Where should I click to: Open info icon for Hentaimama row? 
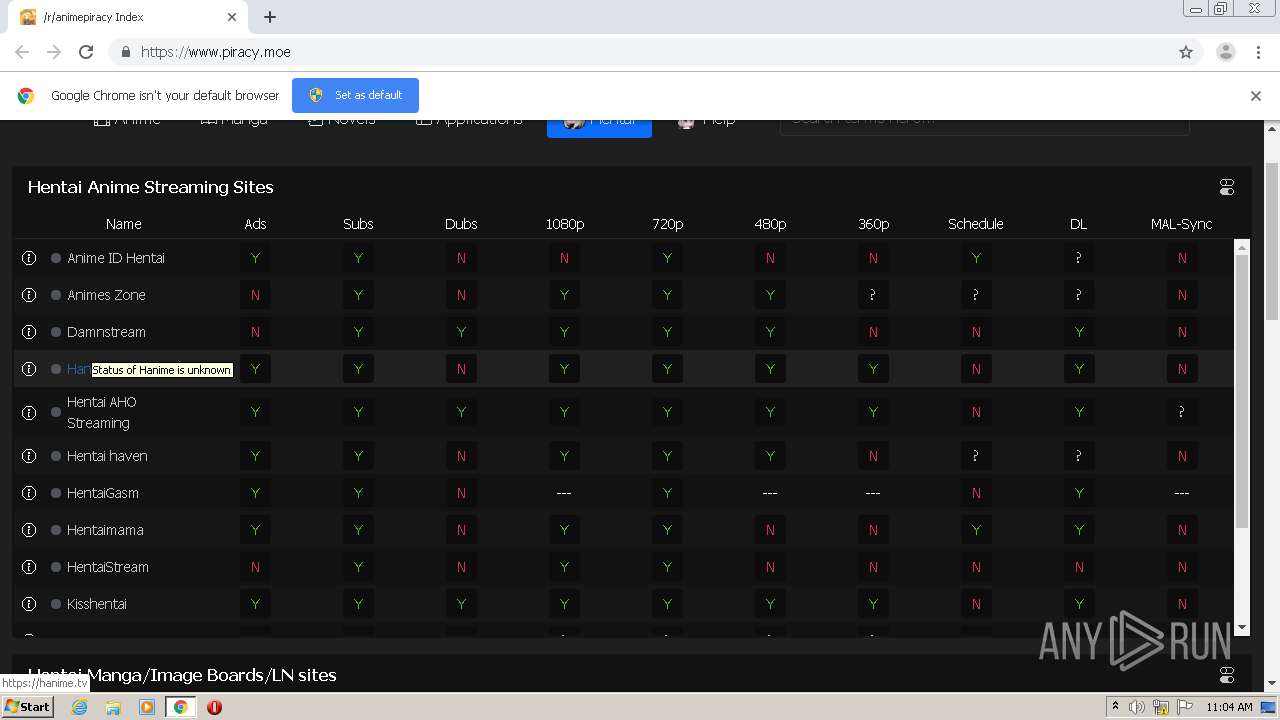pos(29,530)
